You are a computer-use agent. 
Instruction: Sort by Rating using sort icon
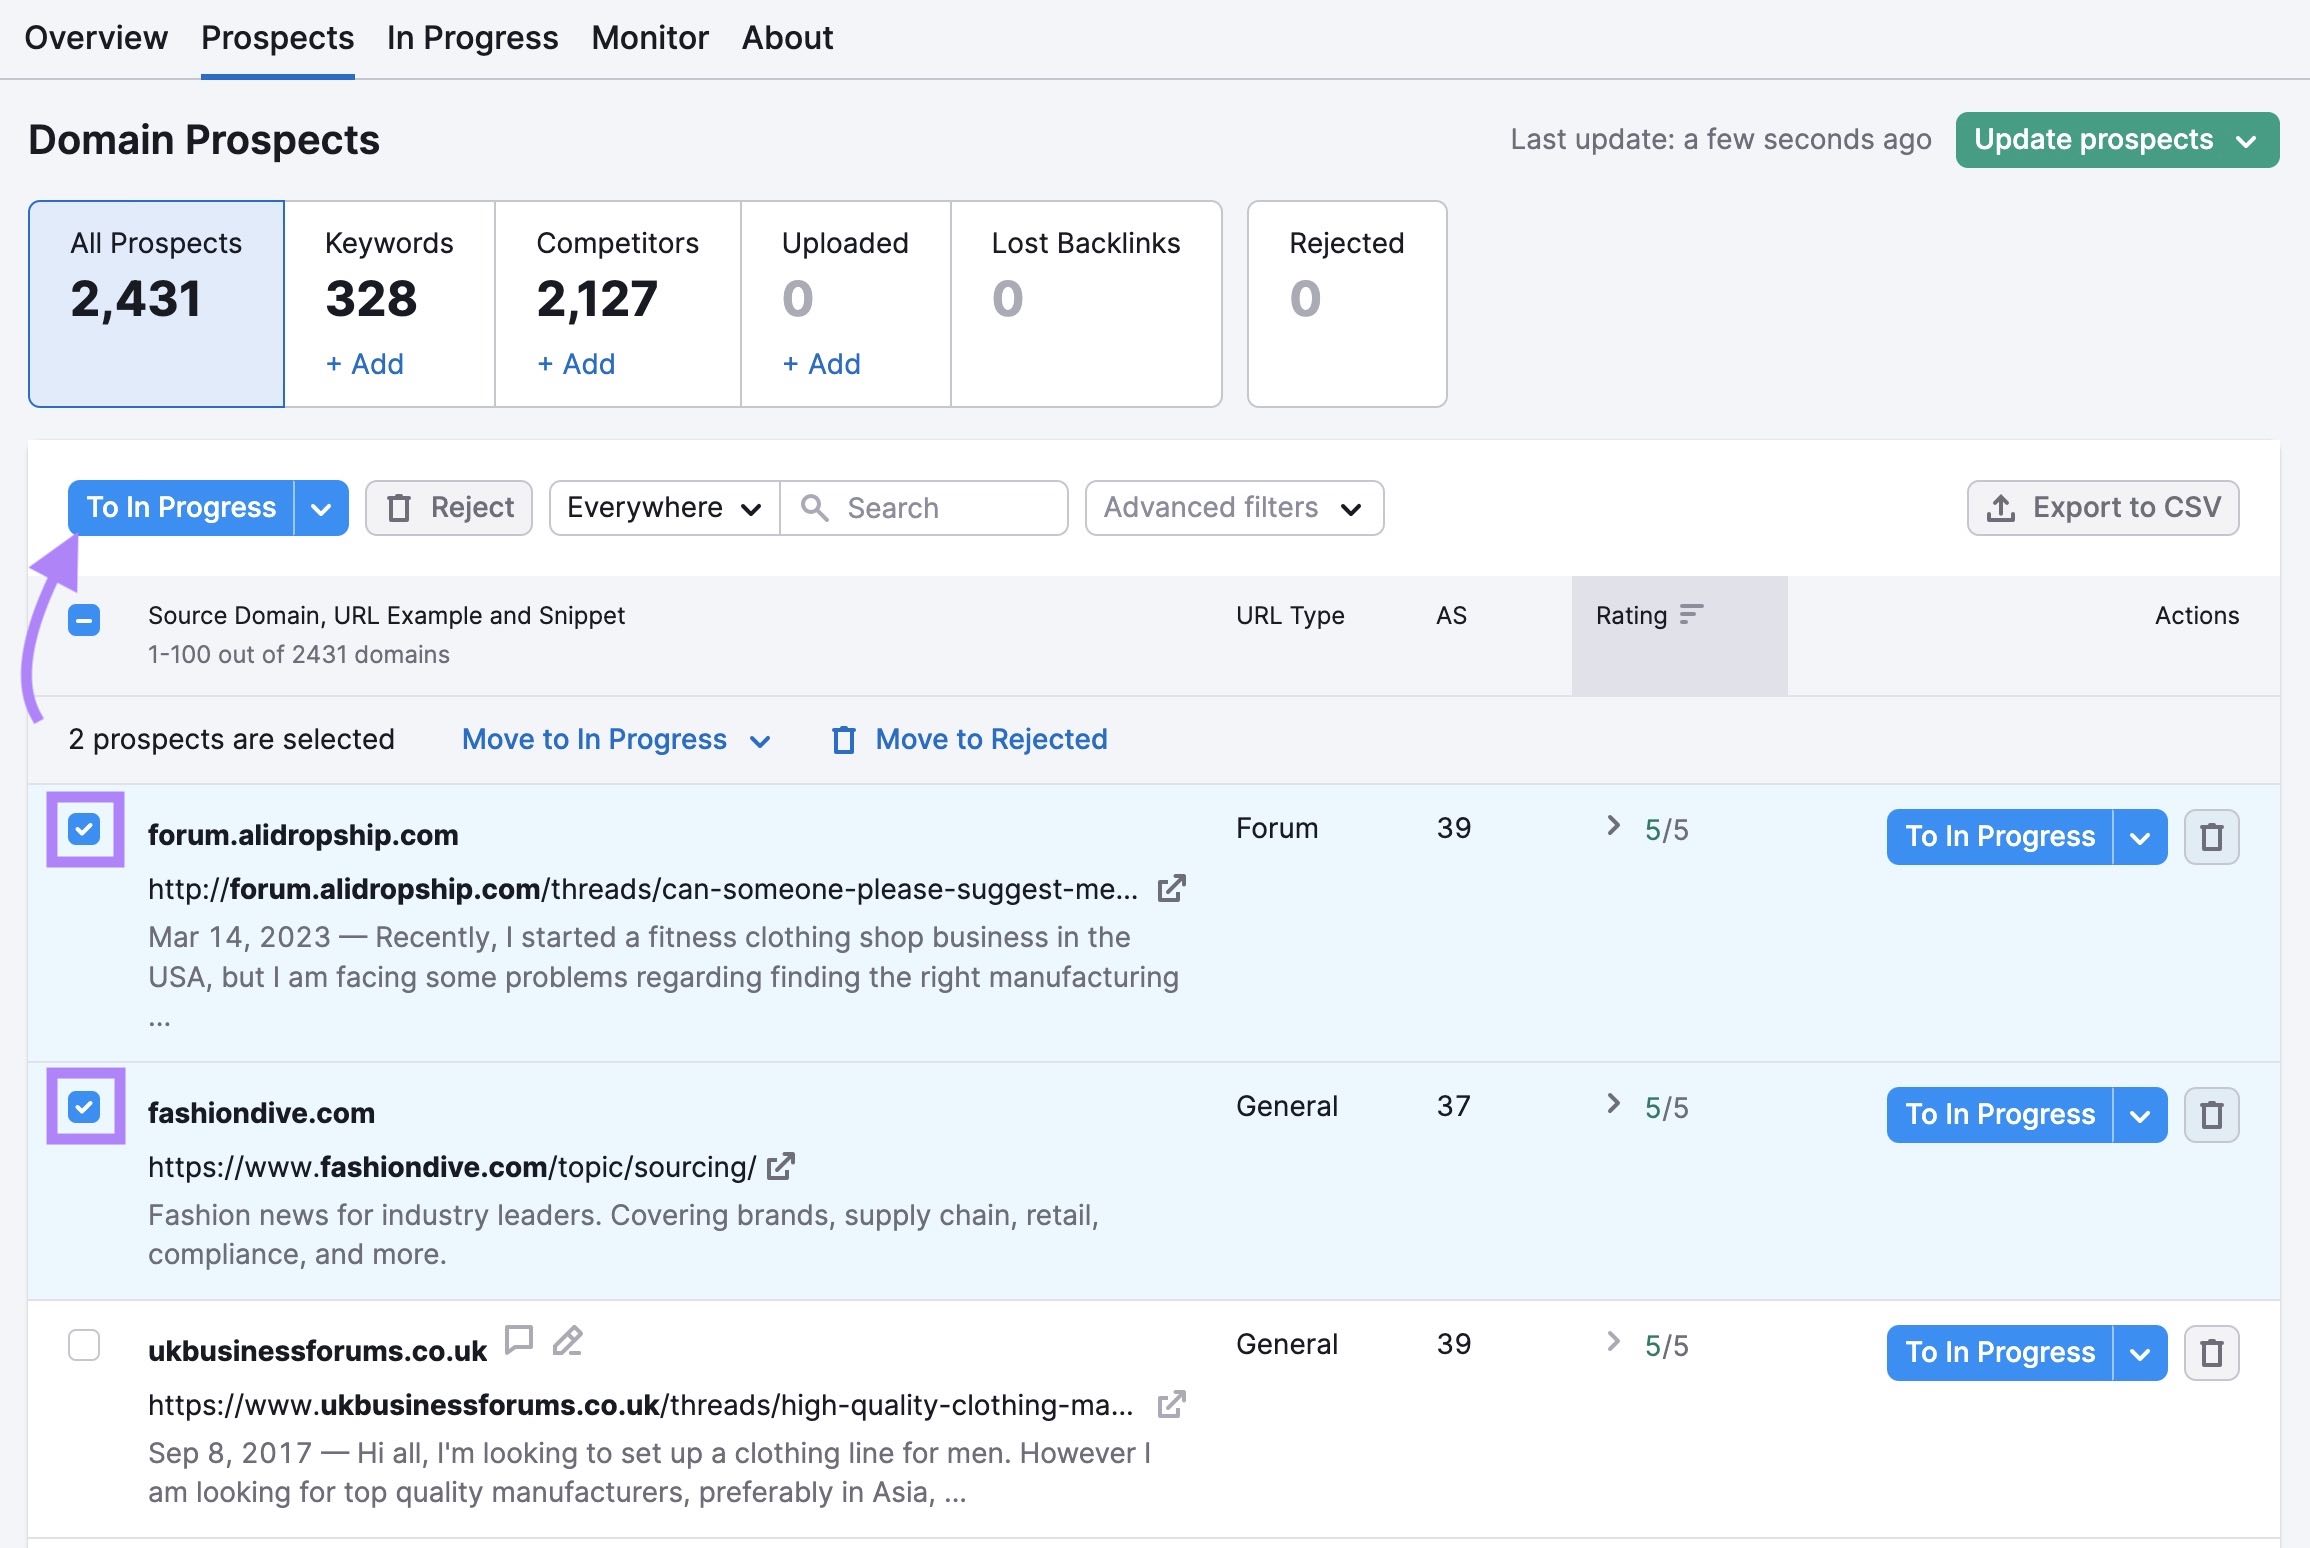coord(1691,614)
